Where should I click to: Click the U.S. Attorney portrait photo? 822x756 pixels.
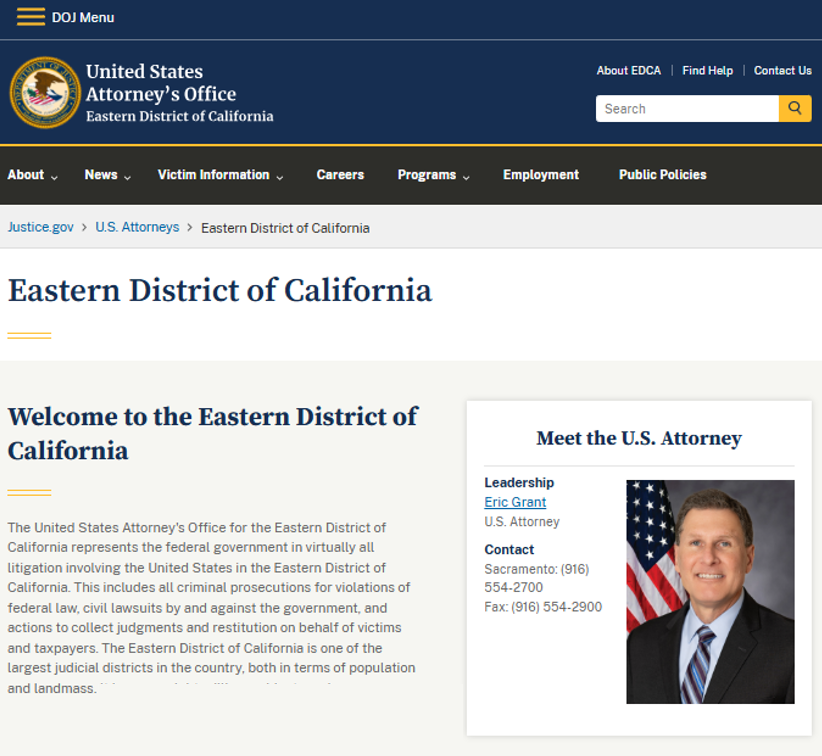pos(710,592)
